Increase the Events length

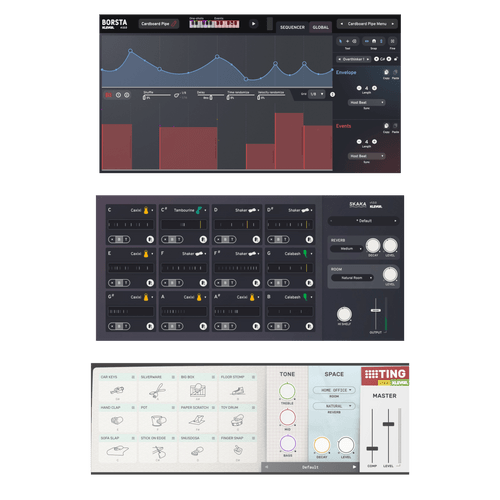(x=374, y=142)
